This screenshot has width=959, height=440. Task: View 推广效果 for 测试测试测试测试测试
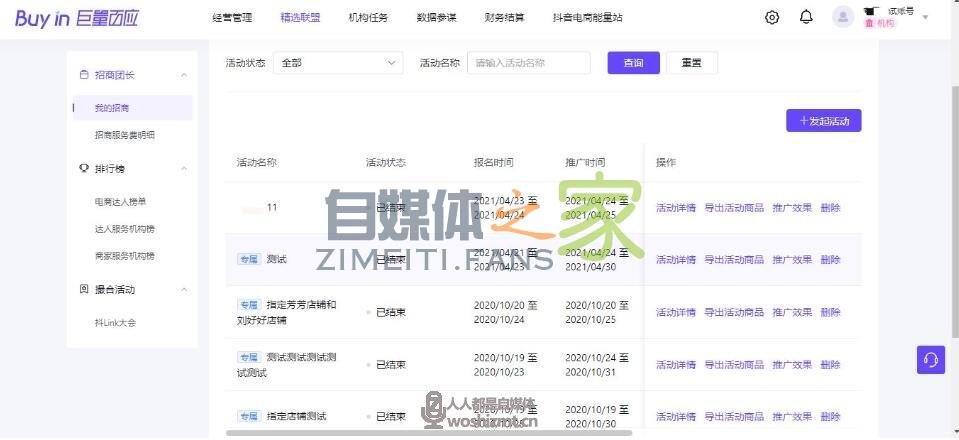point(792,365)
